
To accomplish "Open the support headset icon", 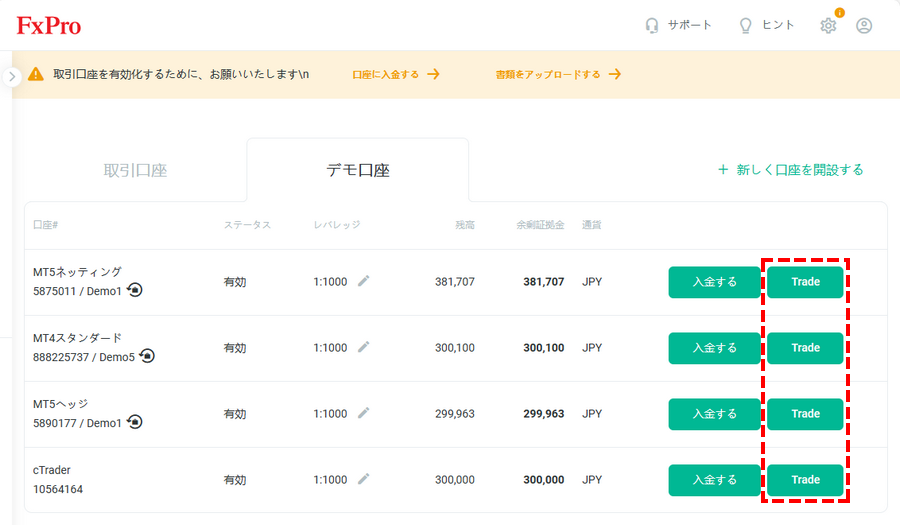I will click(x=651, y=25).
